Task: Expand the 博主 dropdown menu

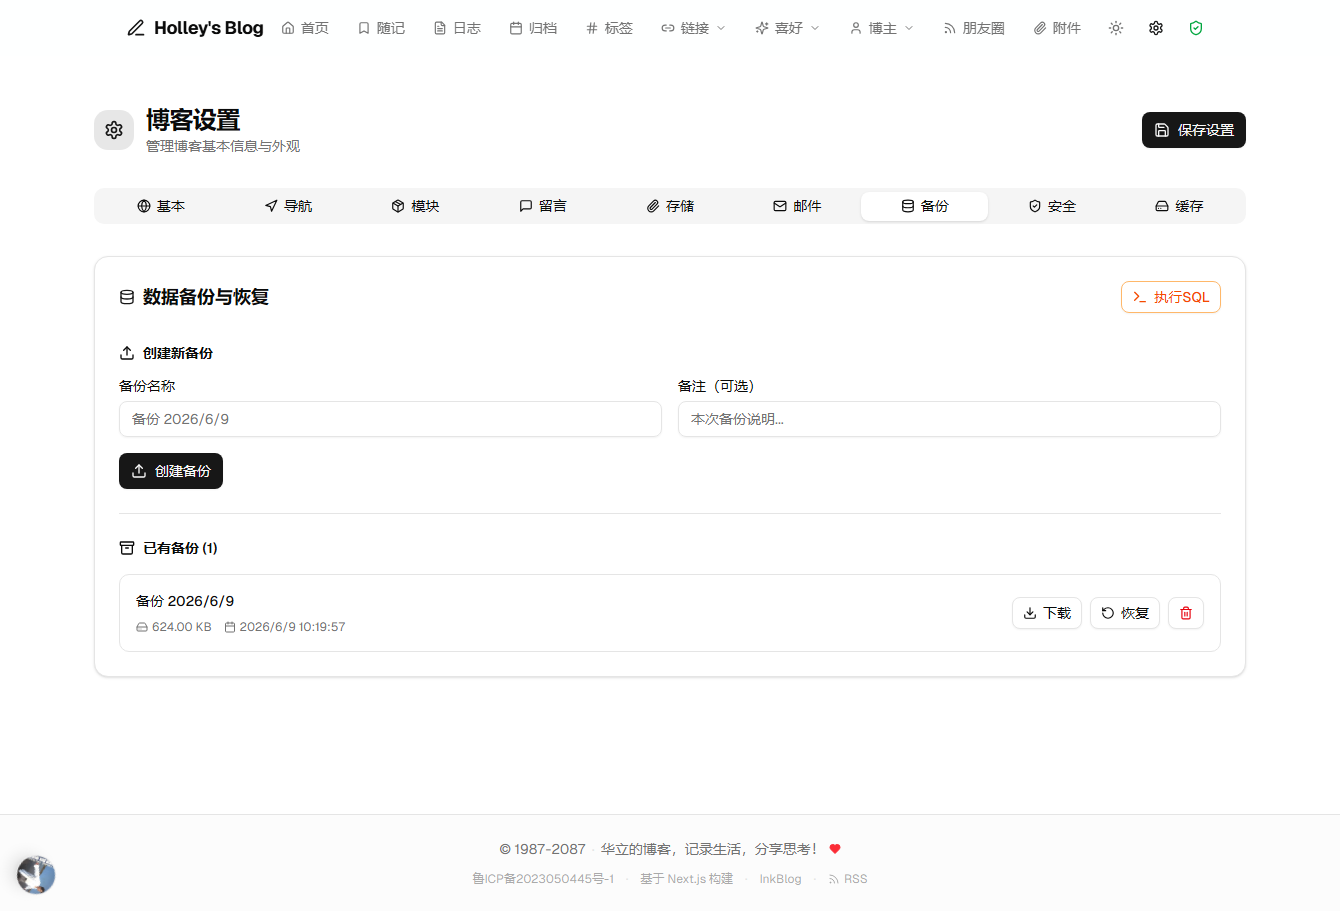Action: [x=881, y=28]
